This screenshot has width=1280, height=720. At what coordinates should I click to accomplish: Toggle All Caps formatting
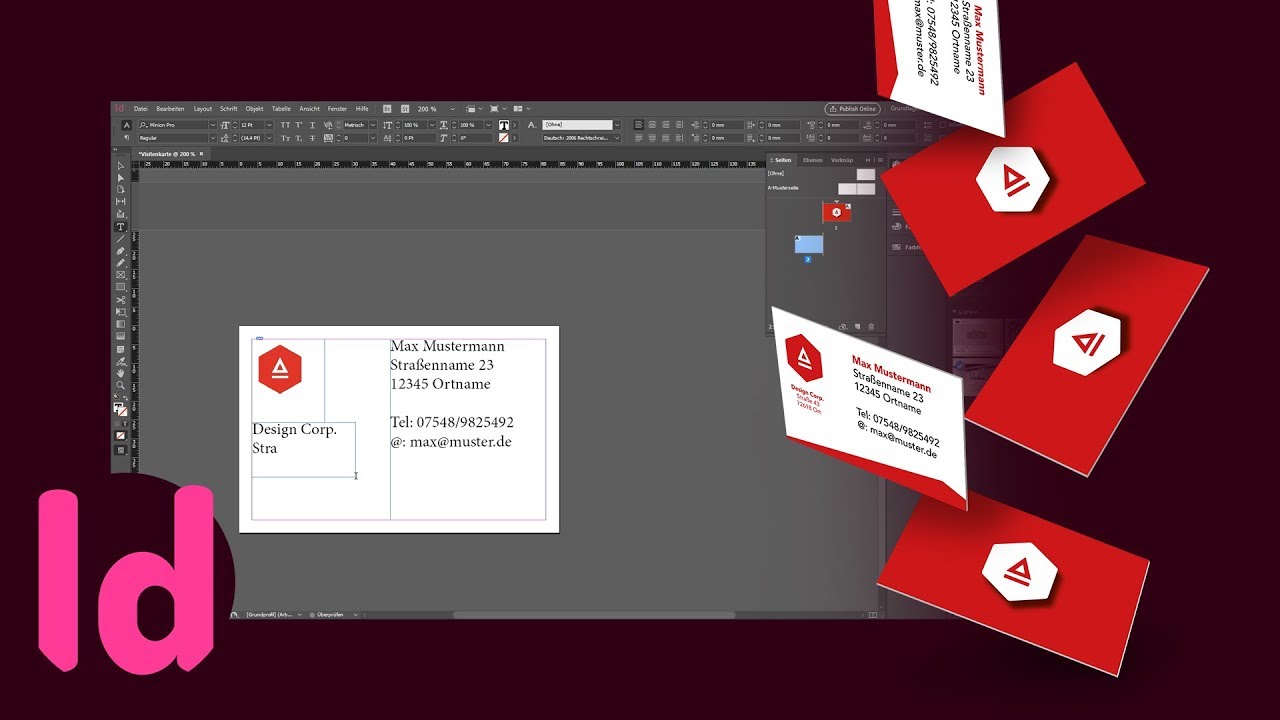[x=285, y=125]
